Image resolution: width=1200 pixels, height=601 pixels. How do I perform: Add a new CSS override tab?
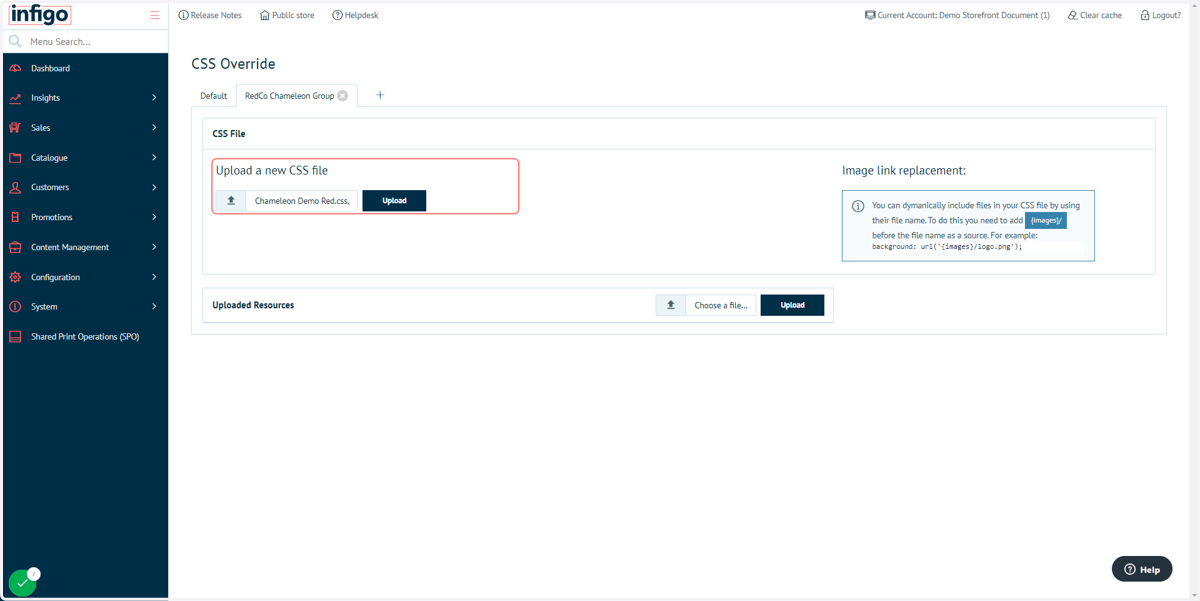[x=380, y=95]
